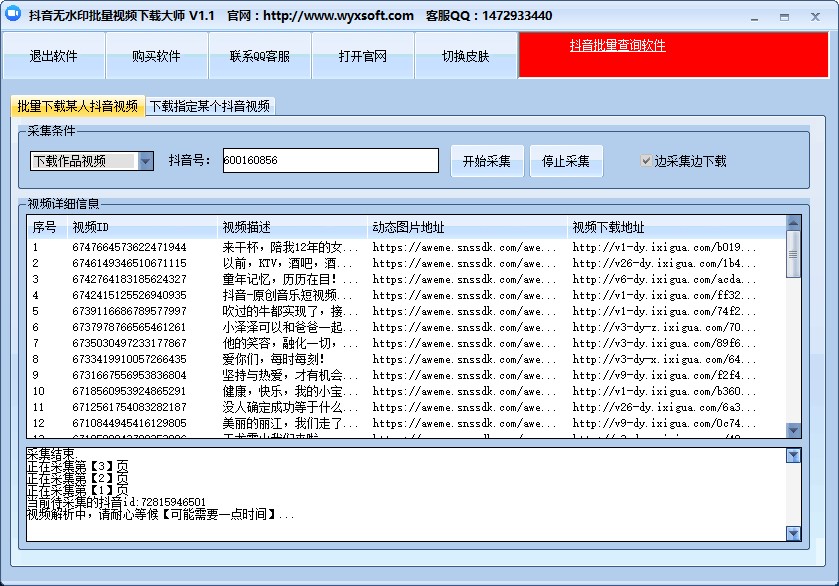
Task: Click log line 采集结束
Action: tap(52, 454)
